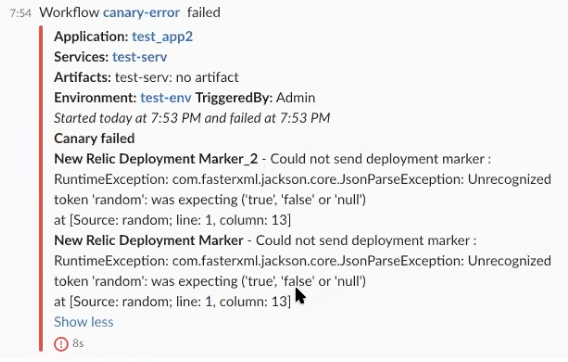
Task: Click the TriggeredBy Admin text
Action: tap(255, 98)
